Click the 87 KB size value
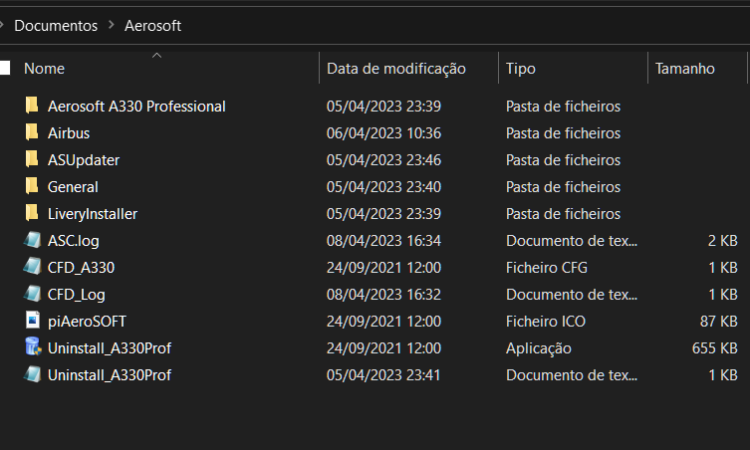The height and width of the screenshot is (450, 750). (719, 321)
